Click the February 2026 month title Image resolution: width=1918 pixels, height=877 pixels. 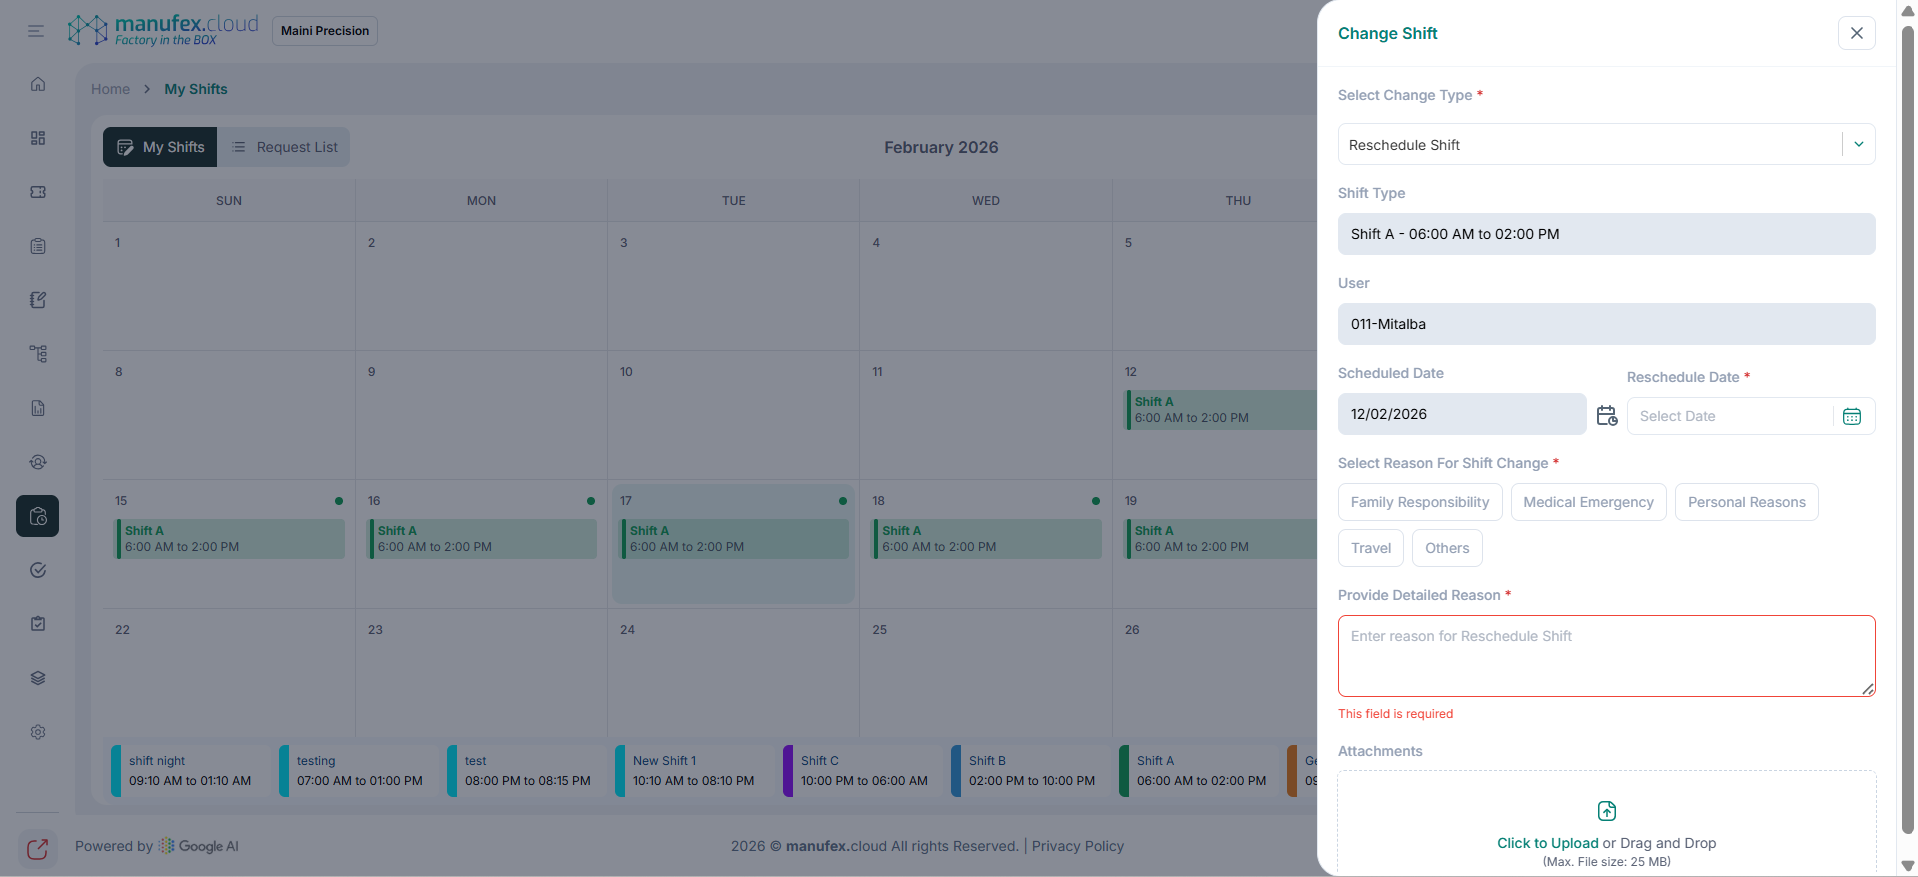coord(941,147)
